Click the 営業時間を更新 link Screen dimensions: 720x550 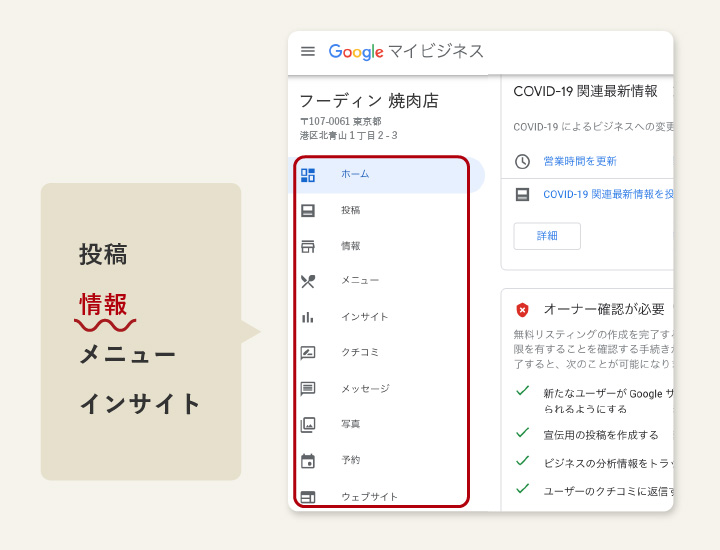point(580,161)
